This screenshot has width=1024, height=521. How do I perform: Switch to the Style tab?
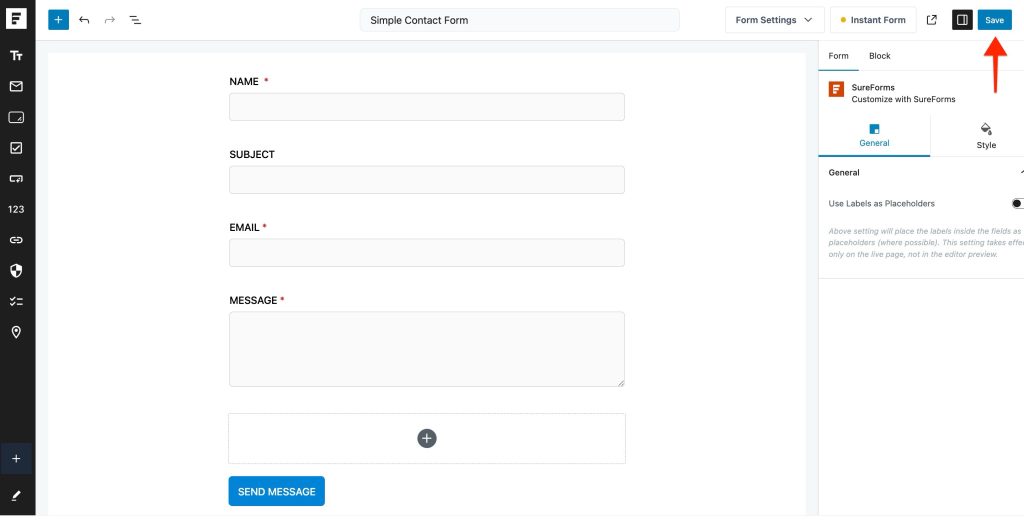(985, 136)
